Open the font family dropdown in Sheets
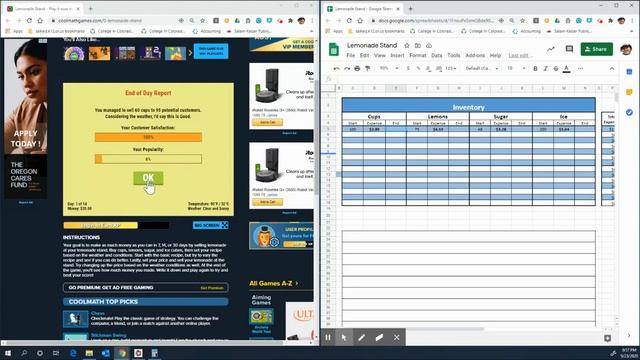640x360 pixels. coord(482,69)
